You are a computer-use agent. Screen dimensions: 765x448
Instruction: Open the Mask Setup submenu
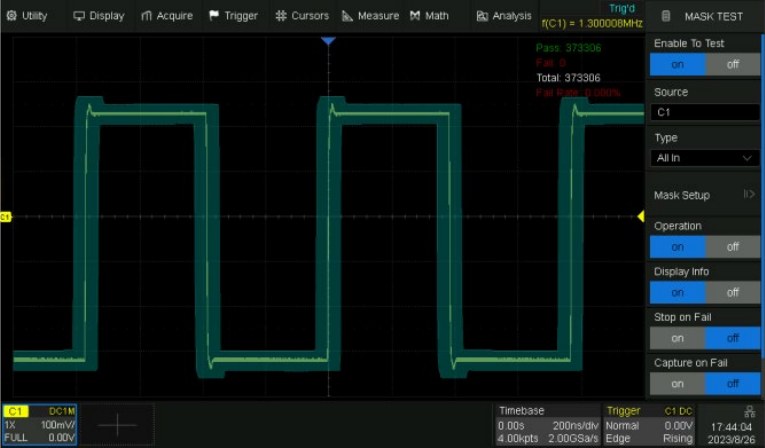coord(705,195)
